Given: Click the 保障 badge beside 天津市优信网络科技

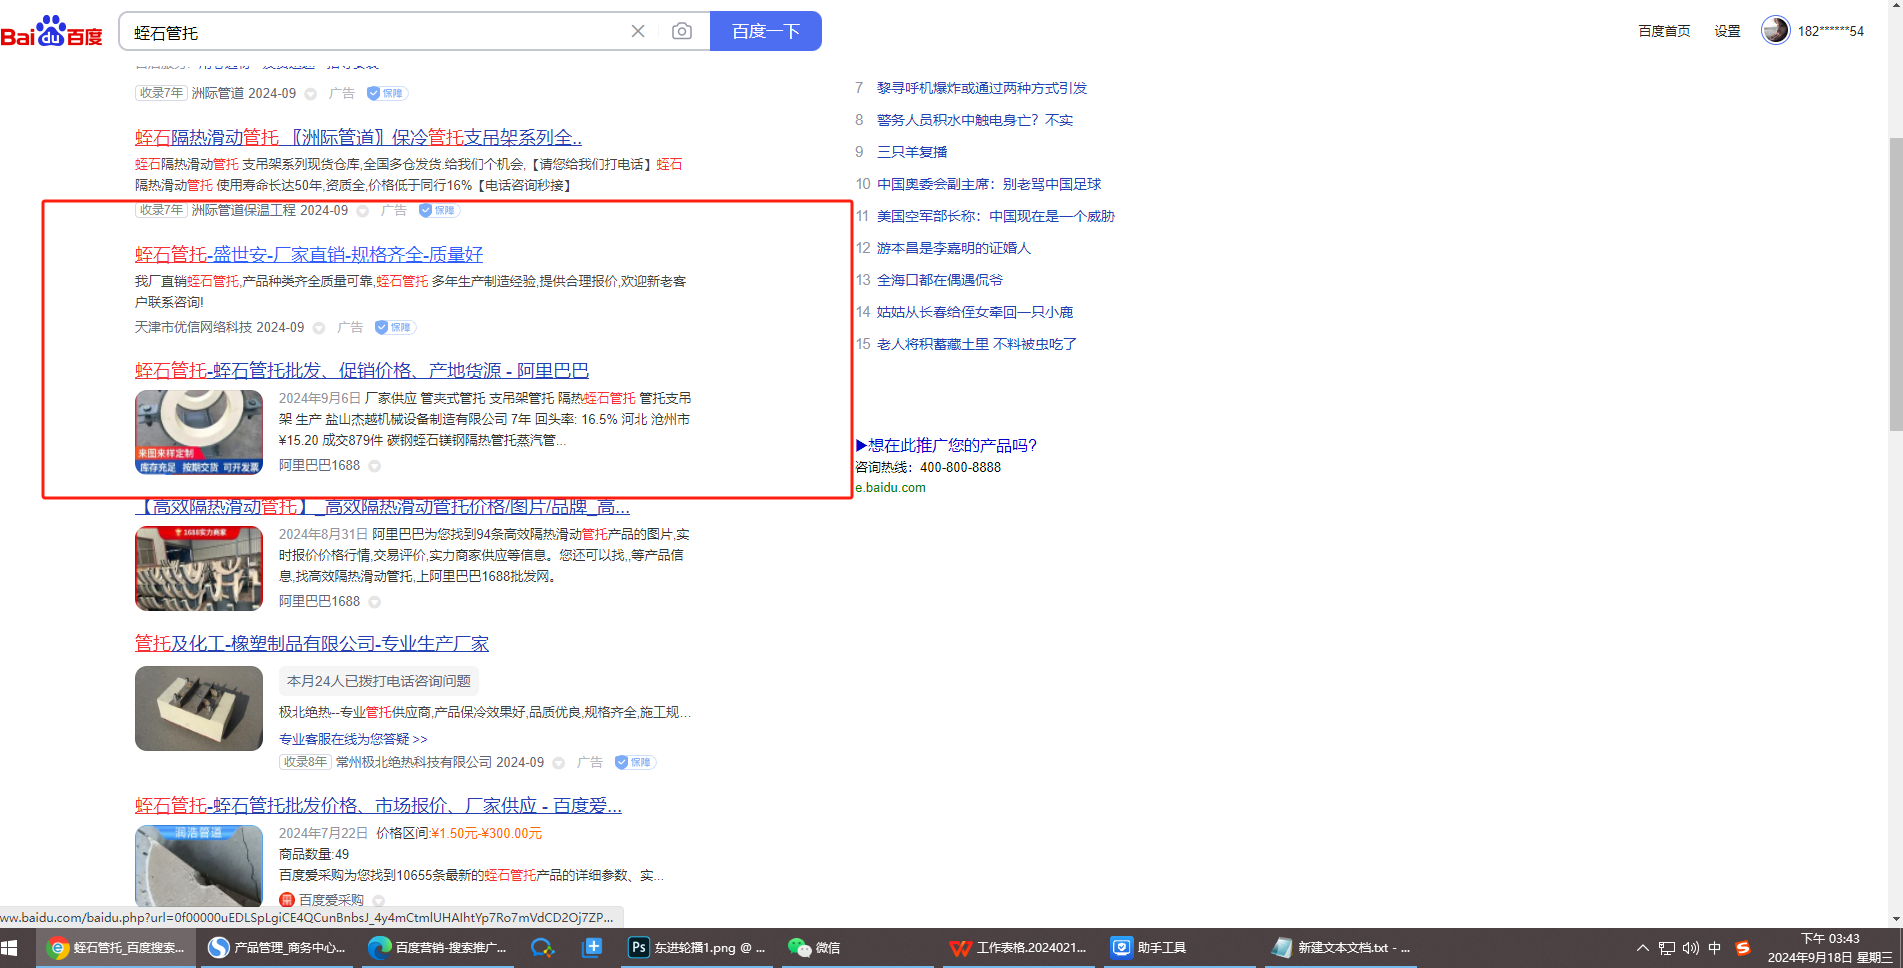Looking at the screenshot, I should coord(394,327).
